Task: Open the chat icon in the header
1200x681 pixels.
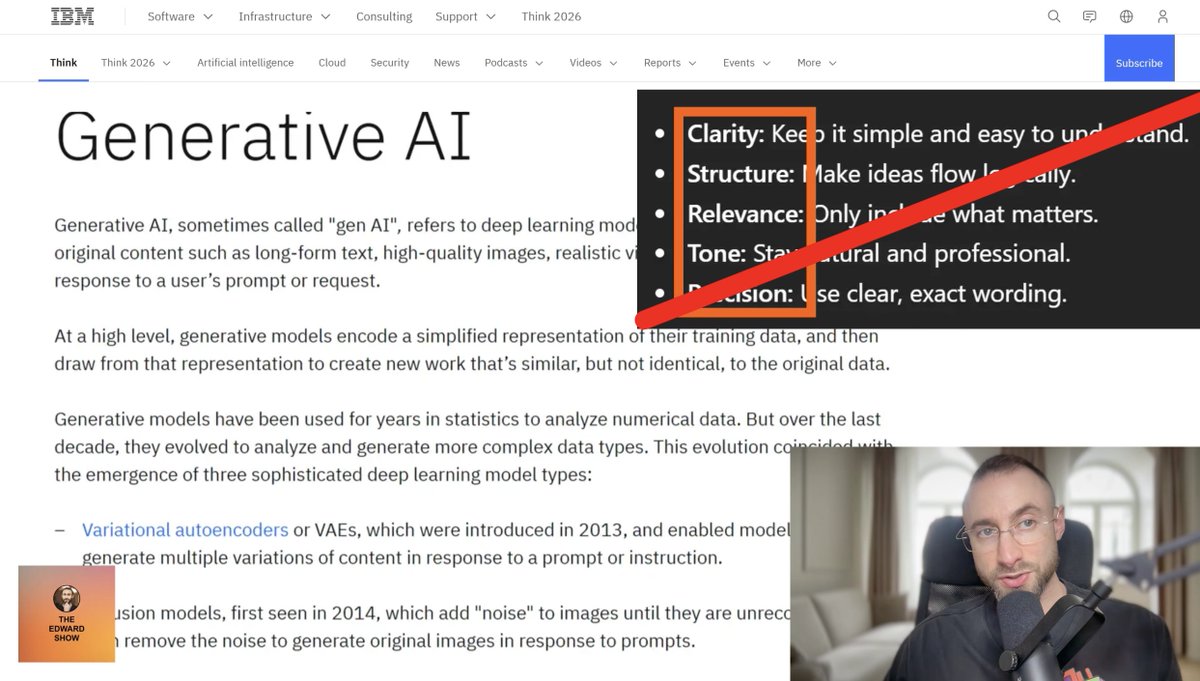Action: coord(1089,16)
